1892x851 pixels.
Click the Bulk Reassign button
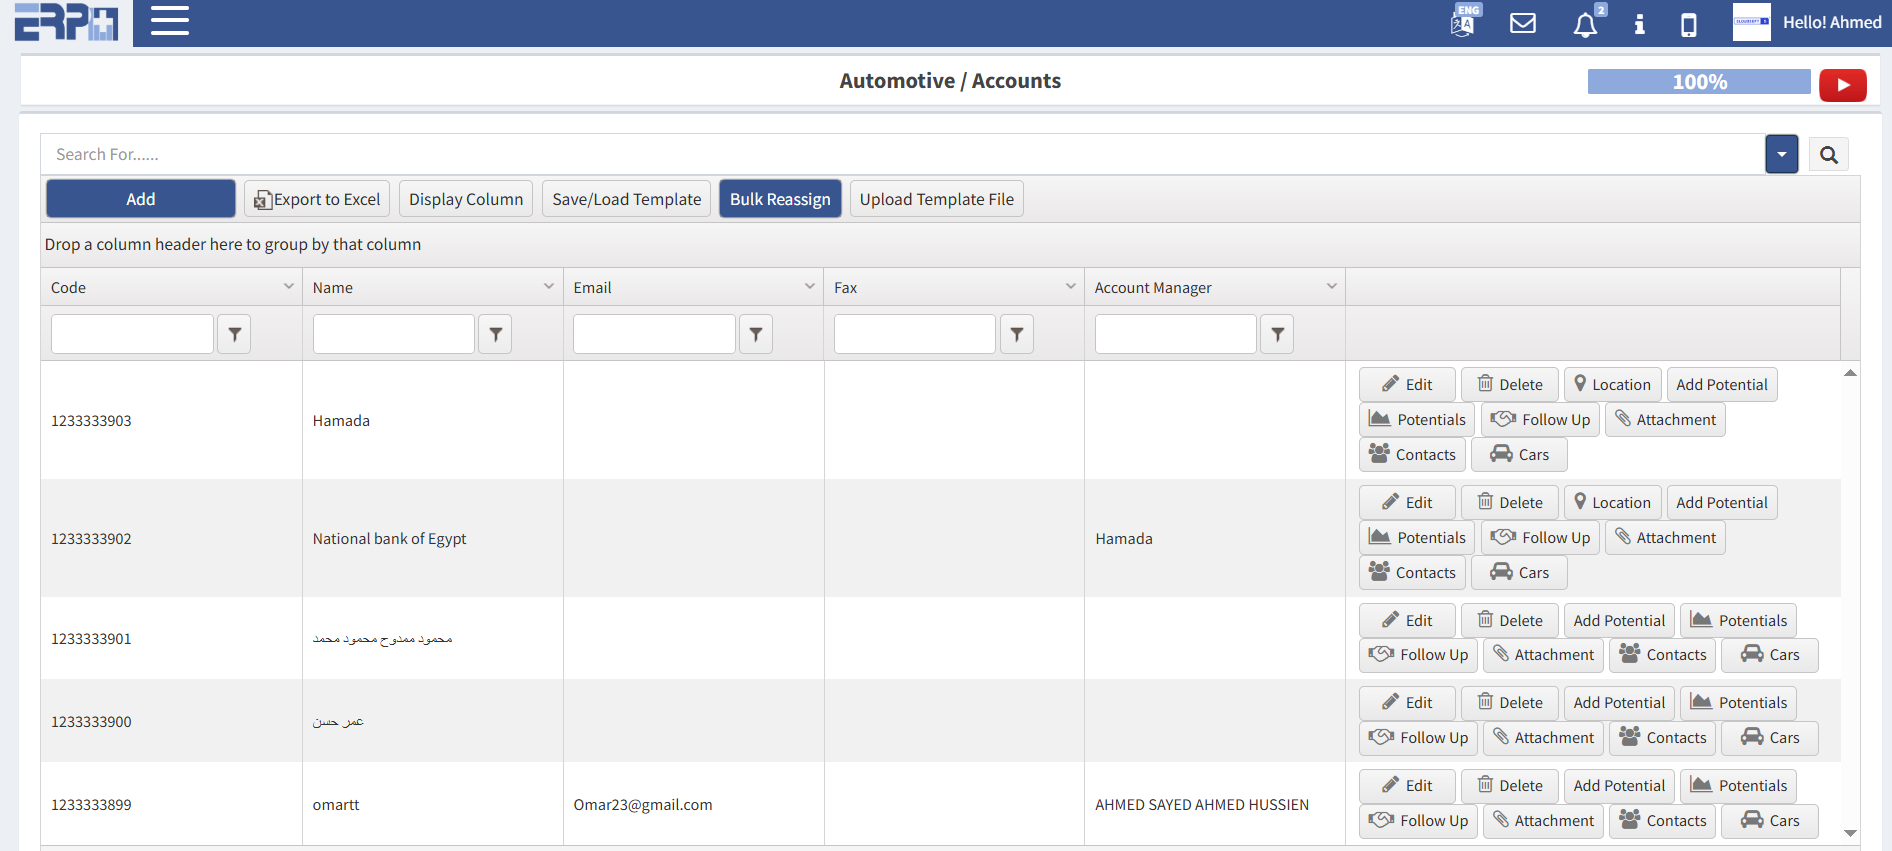[780, 199]
